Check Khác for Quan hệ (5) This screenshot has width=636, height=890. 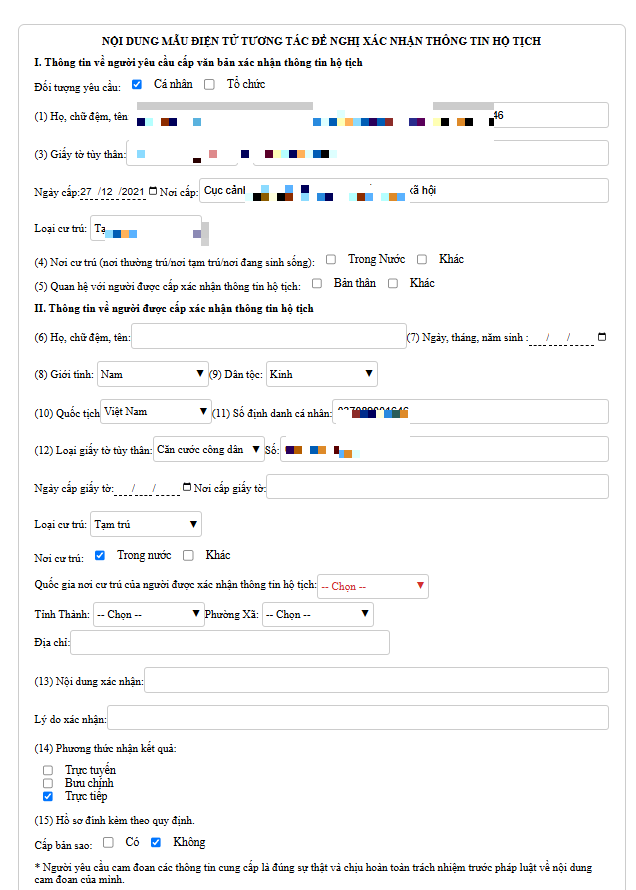(393, 283)
